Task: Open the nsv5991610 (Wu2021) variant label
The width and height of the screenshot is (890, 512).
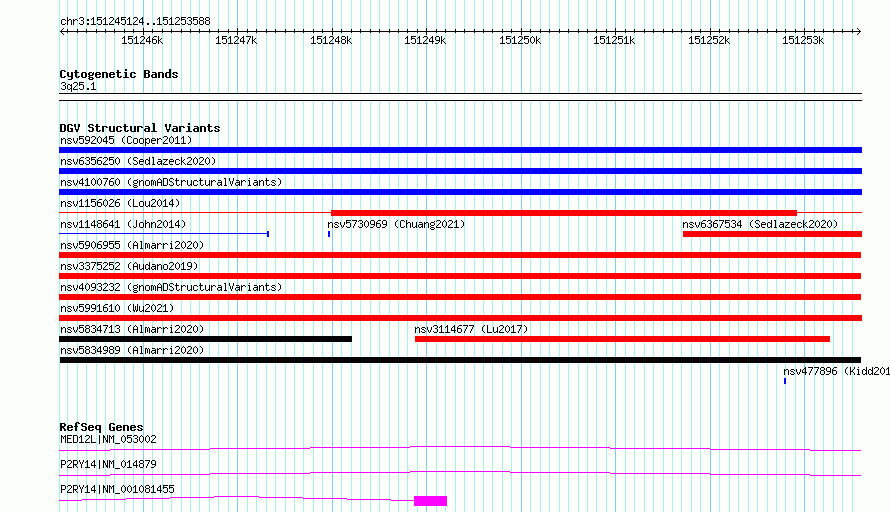Action: click(x=117, y=308)
